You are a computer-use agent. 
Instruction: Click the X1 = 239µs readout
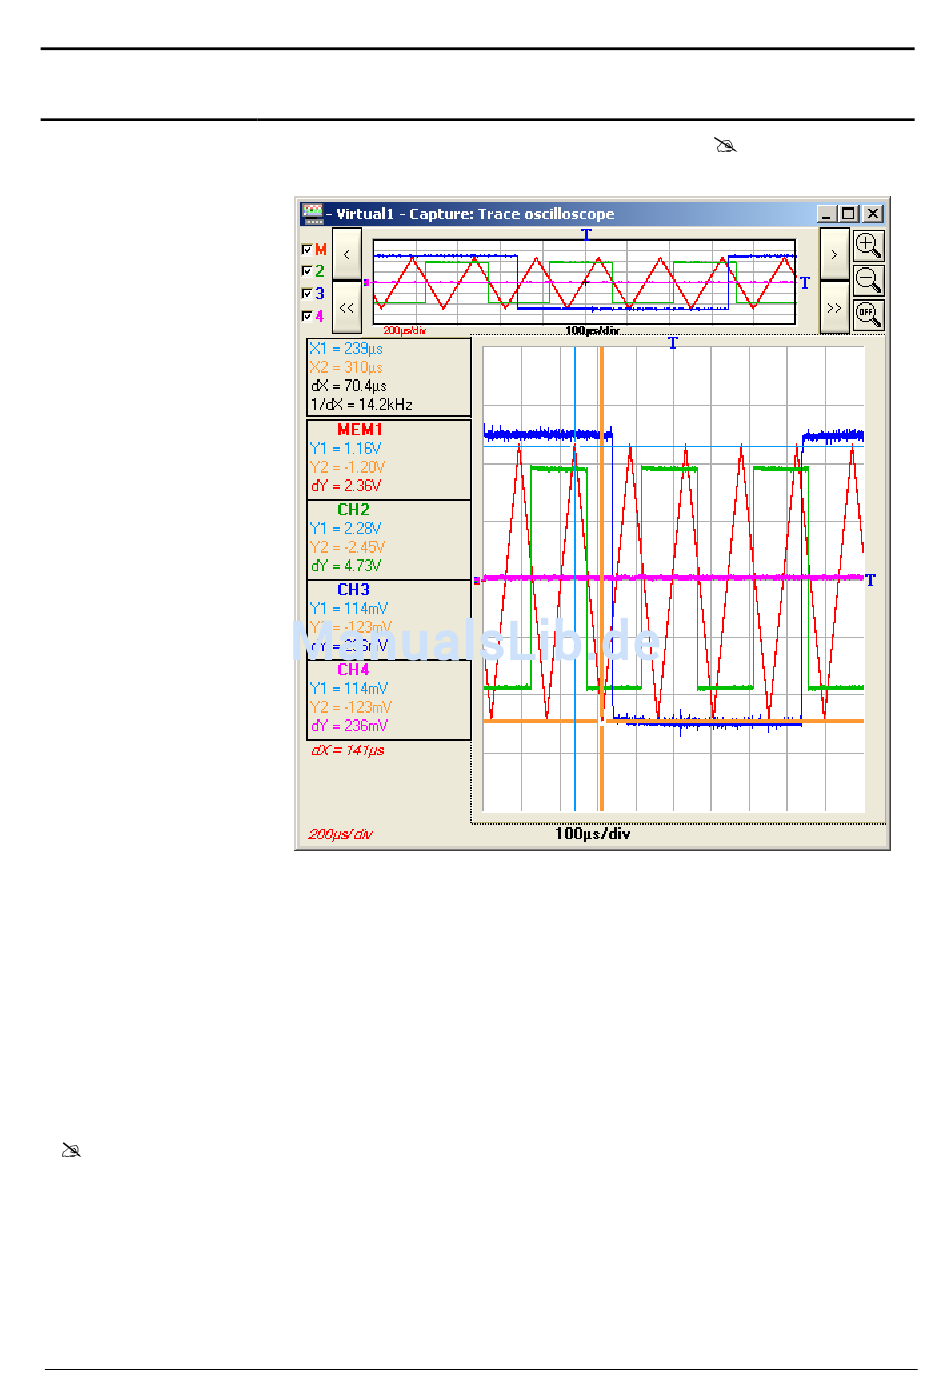pos(346,349)
